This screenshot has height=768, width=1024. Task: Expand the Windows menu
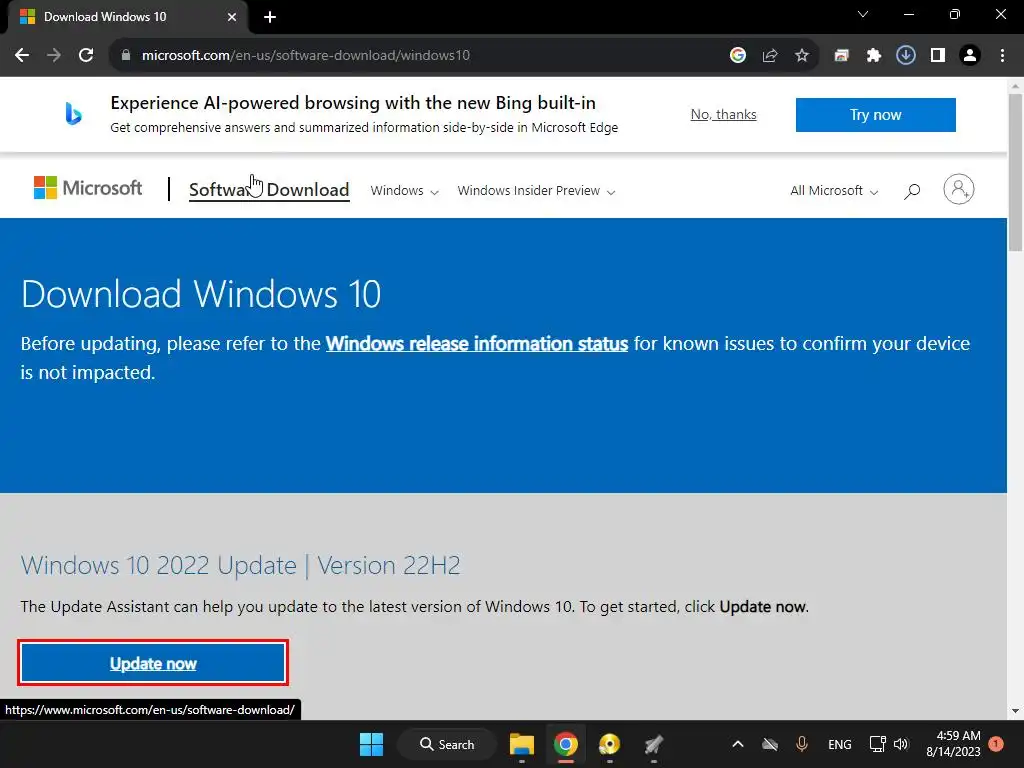(x=404, y=191)
